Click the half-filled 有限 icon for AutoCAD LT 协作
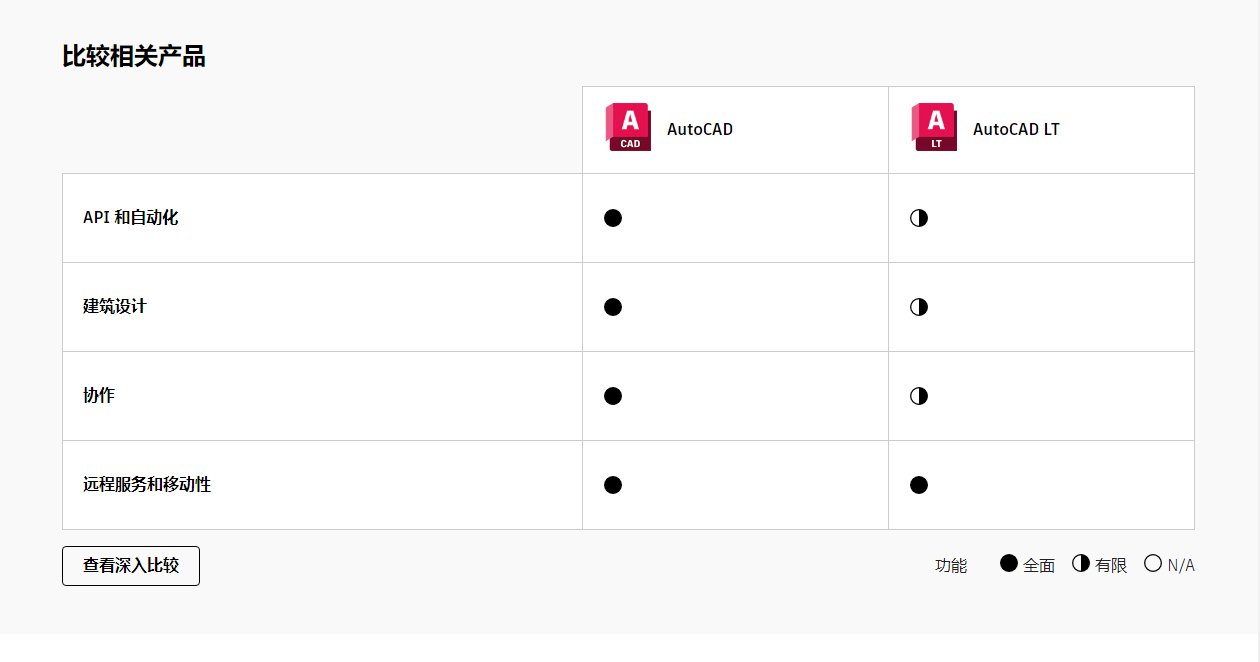 (918, 396)
